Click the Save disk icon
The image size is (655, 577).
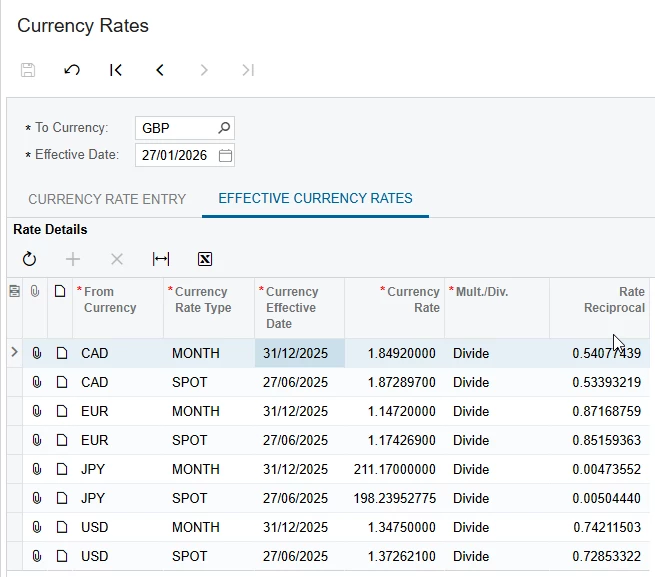28,70
